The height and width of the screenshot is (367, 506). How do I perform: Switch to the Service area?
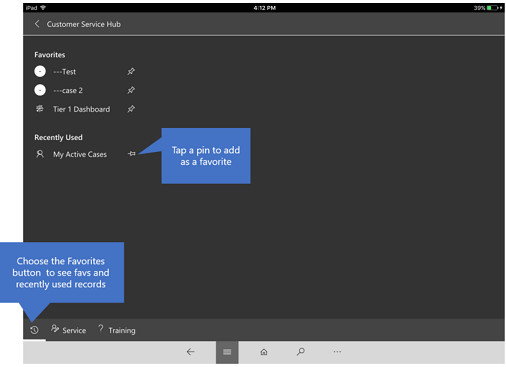point(68,330)
